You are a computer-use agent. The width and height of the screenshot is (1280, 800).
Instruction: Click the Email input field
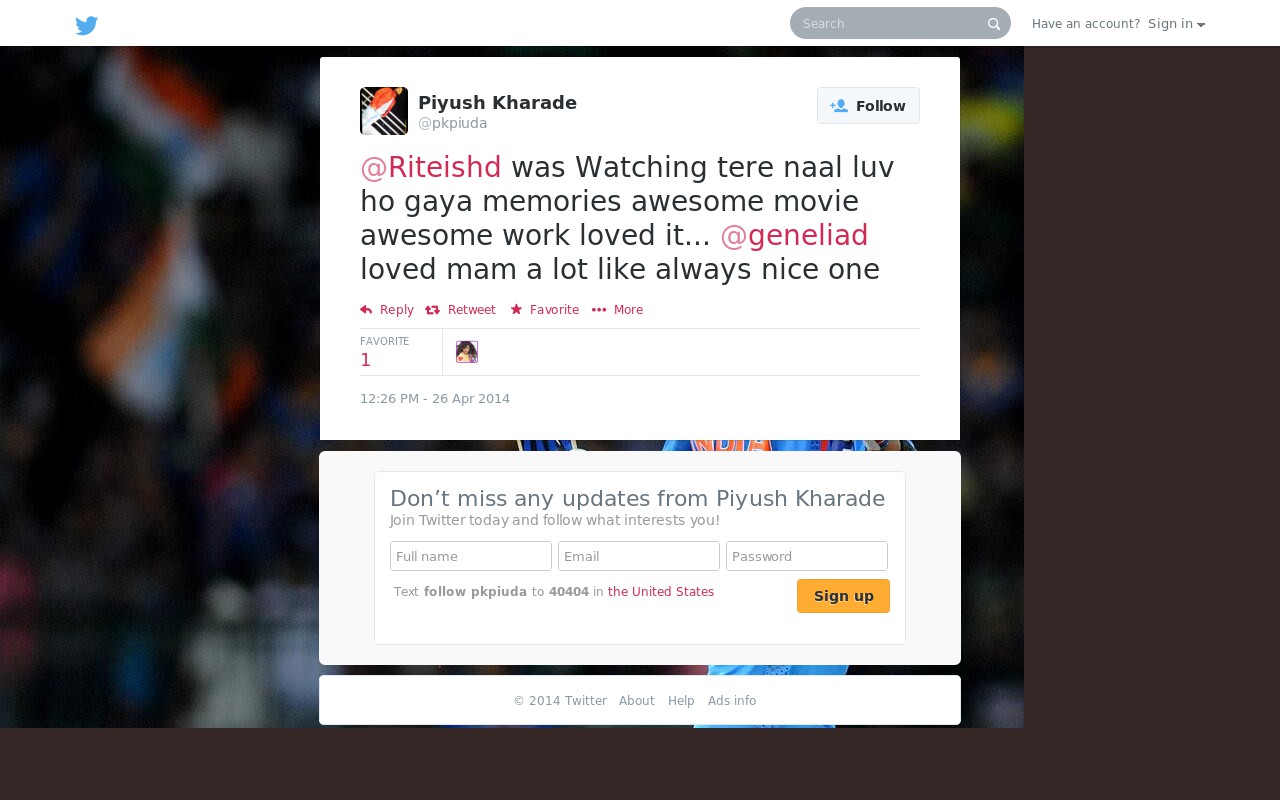pyautogui.click(x=639, y=556)
